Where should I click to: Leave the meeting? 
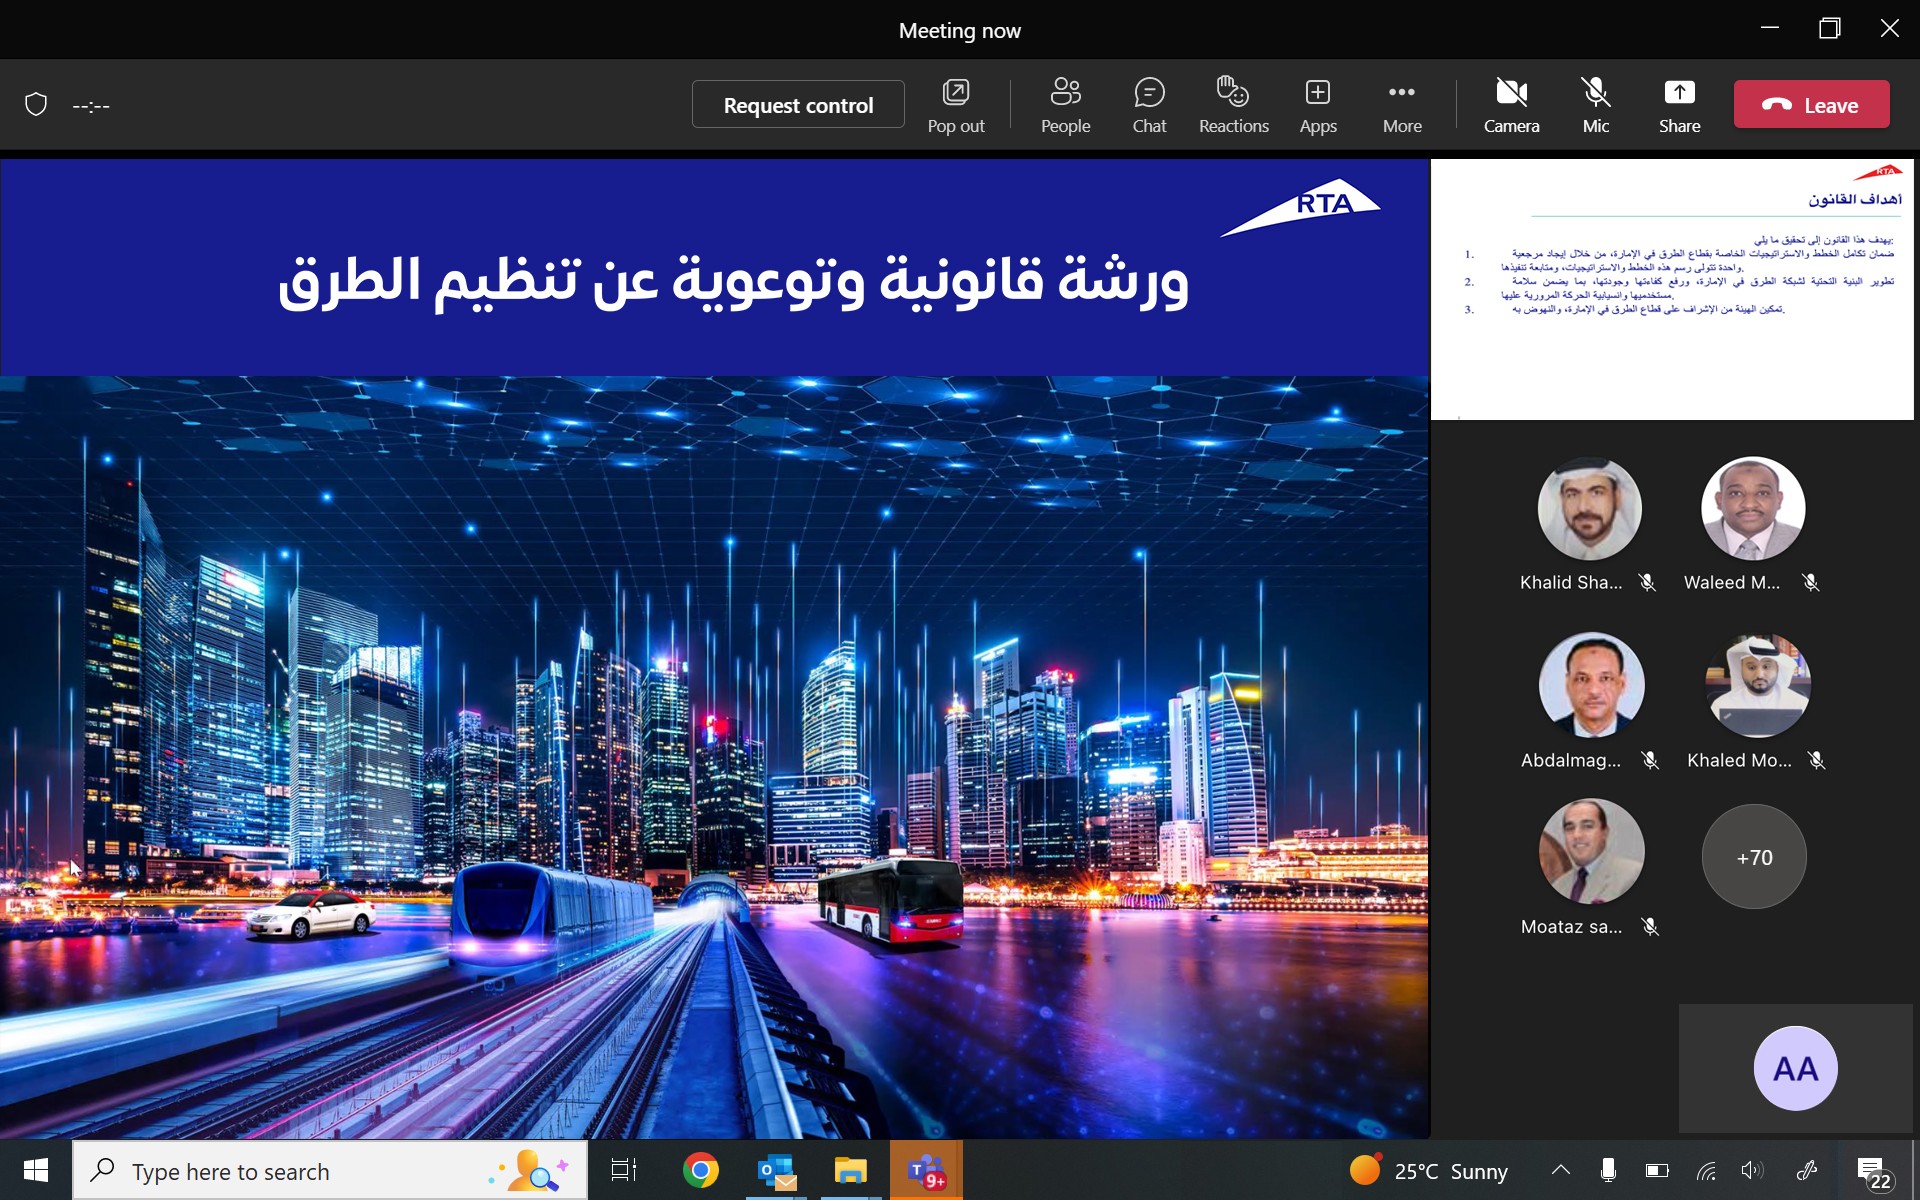[x=1811, y=105]
